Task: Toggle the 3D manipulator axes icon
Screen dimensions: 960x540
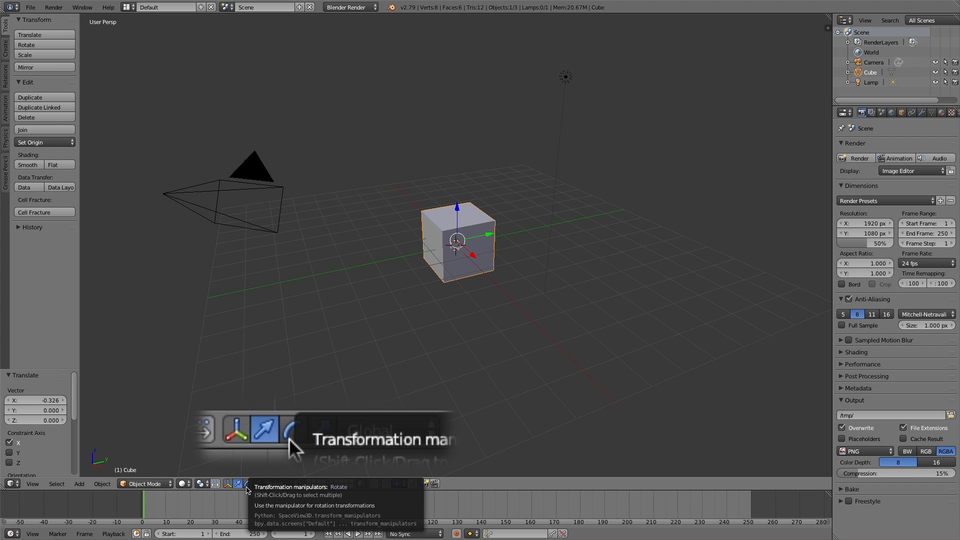Action: pos(228,484)
